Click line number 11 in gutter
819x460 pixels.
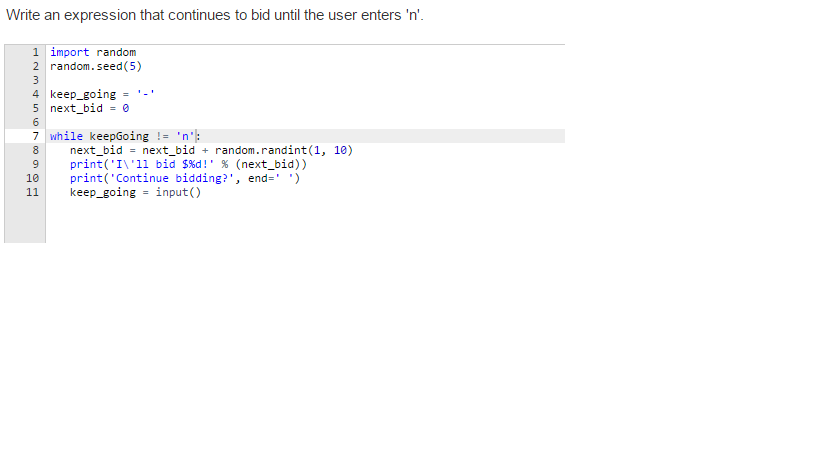[32, 193]
